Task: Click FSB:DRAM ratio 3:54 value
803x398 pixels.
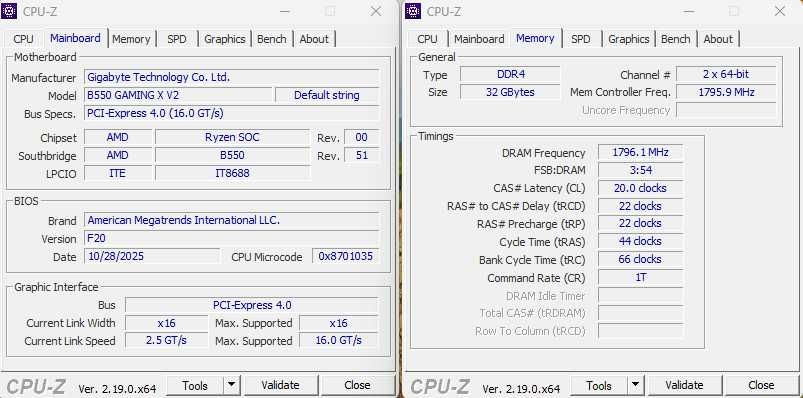Action: tap(640, 170)
